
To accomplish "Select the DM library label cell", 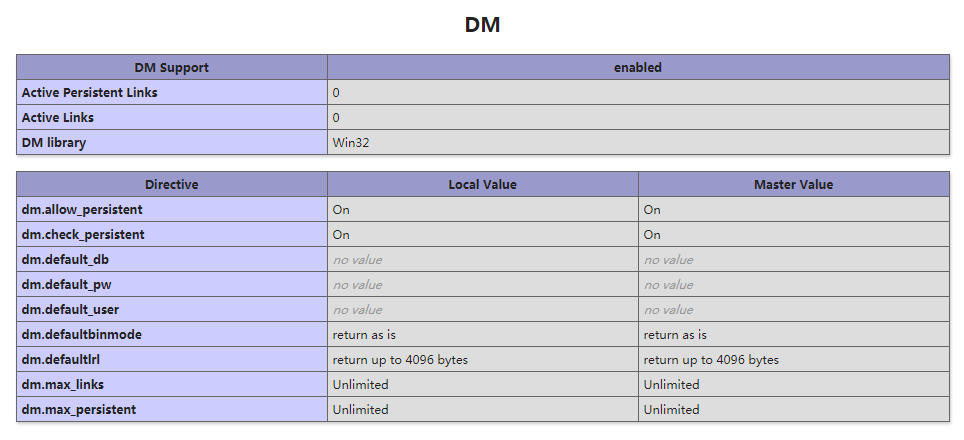I will click(x=172, y=143).
